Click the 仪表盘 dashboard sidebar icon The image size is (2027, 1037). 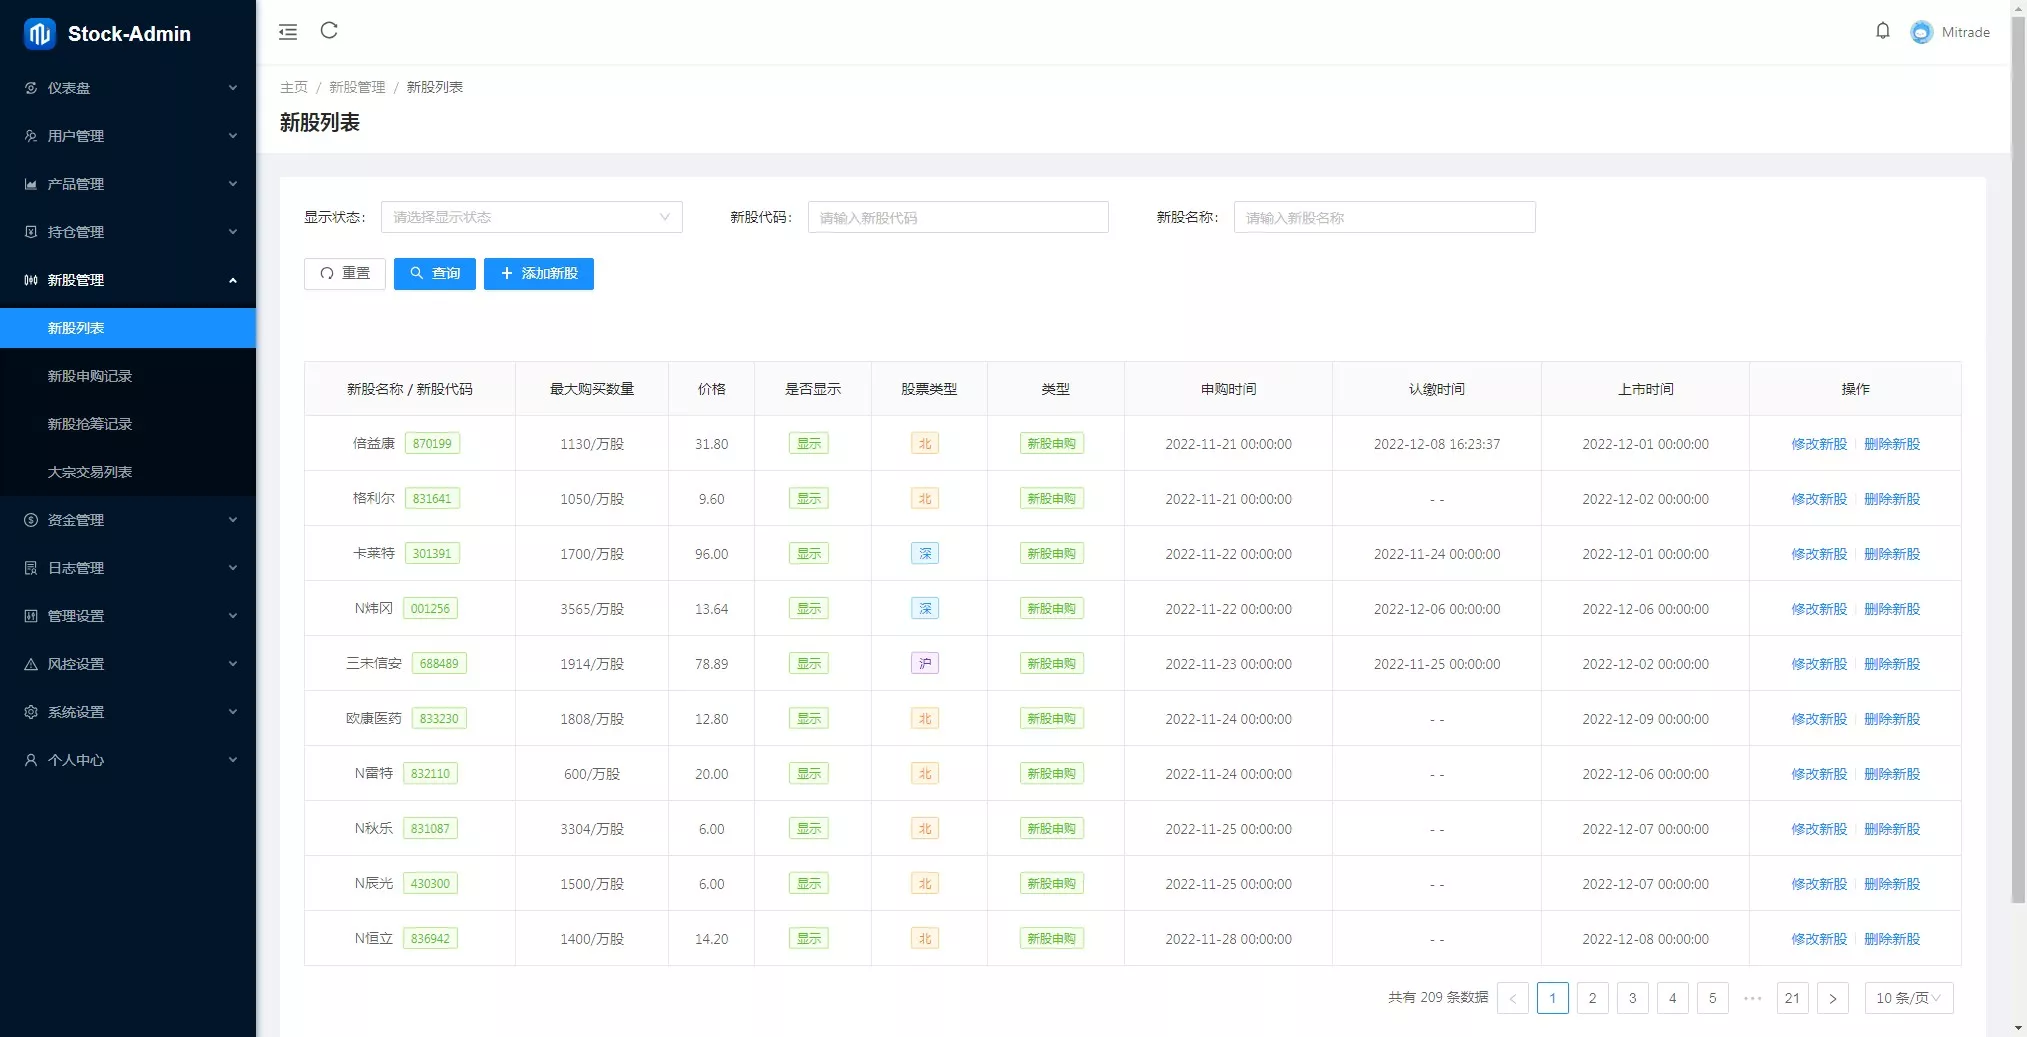(31, 88)
